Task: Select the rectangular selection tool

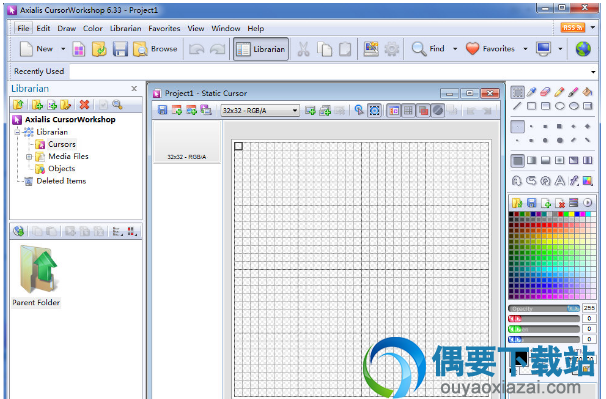Action: tap(517, 92)
